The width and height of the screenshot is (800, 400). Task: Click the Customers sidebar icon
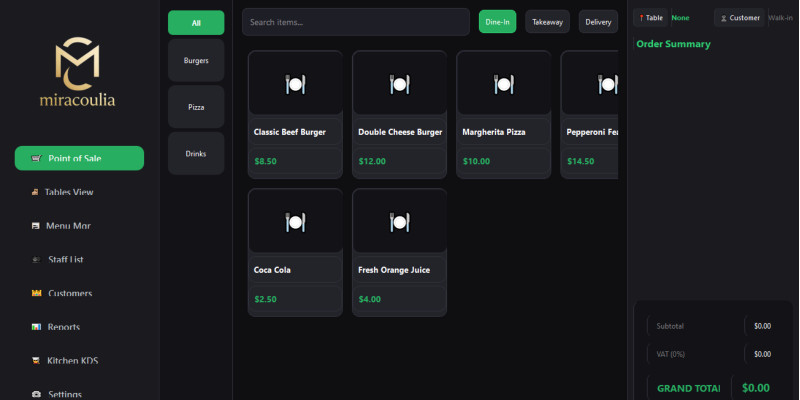[x=36, y=293]
